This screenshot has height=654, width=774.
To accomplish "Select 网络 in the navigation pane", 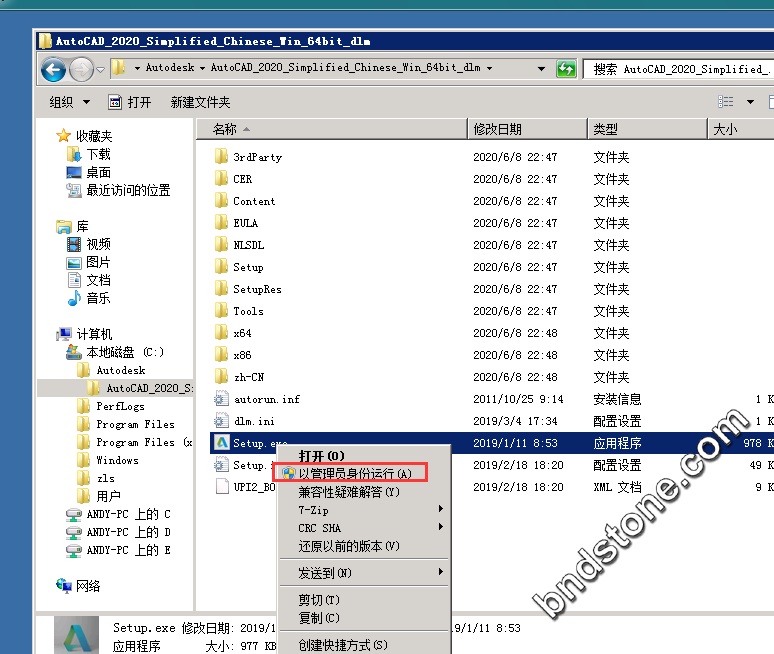I will point(88,586).
